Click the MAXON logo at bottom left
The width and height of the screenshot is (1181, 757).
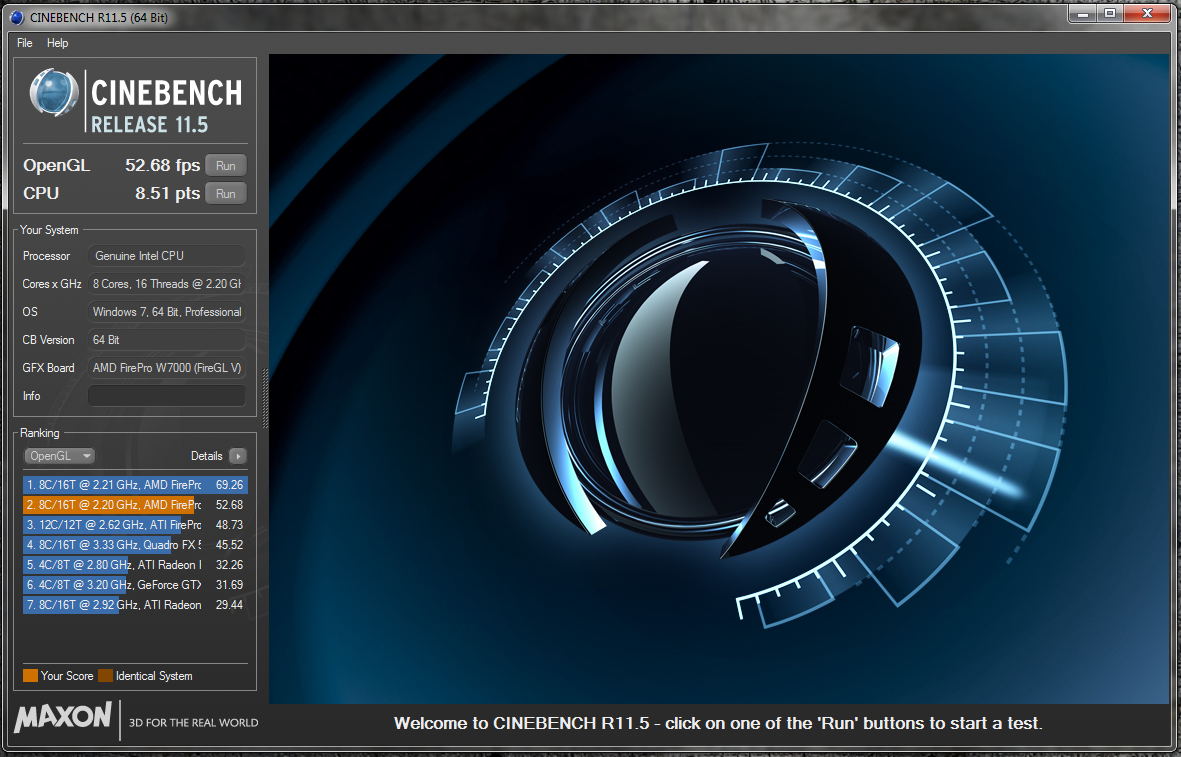coord(62,717)
